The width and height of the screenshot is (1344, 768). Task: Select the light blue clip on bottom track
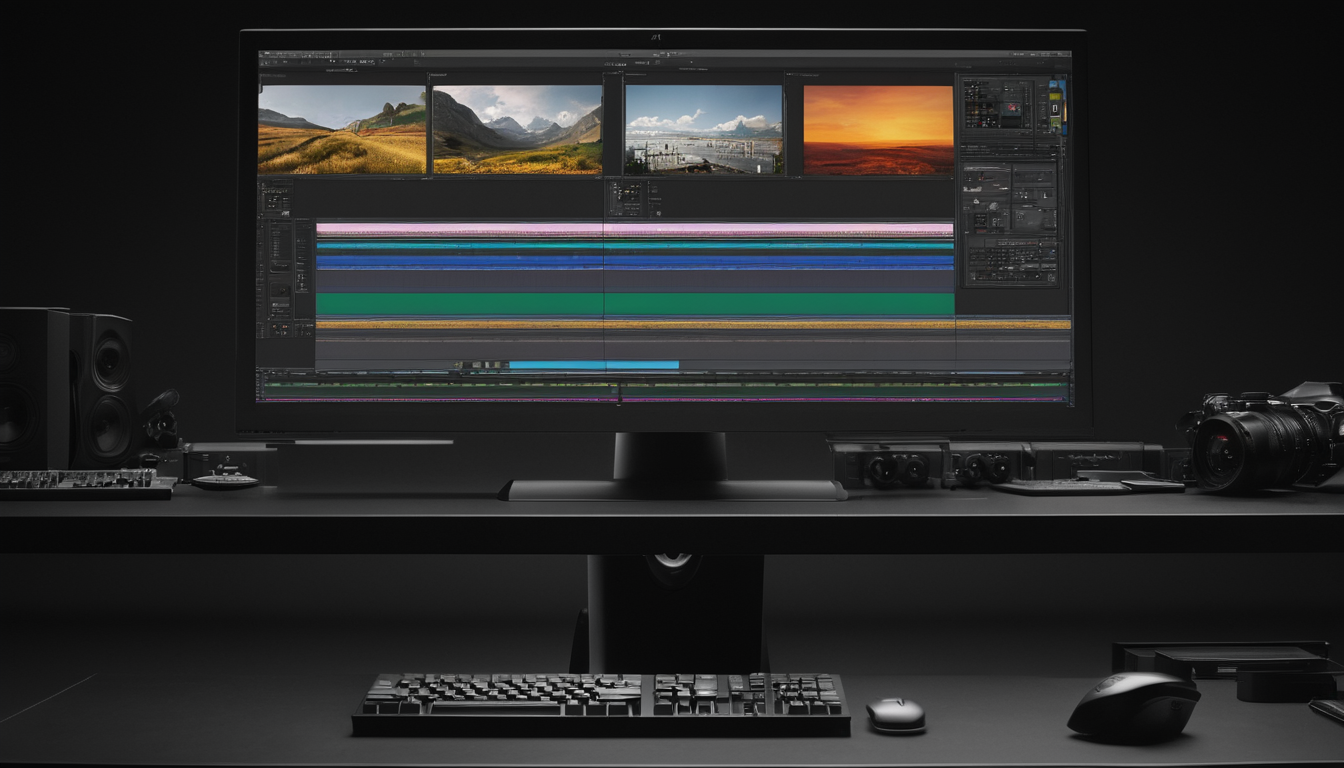point(594,365)
